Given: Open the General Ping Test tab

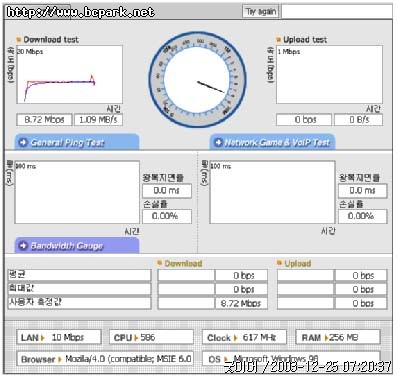Looking at the screenshot, I should point(76,142).
